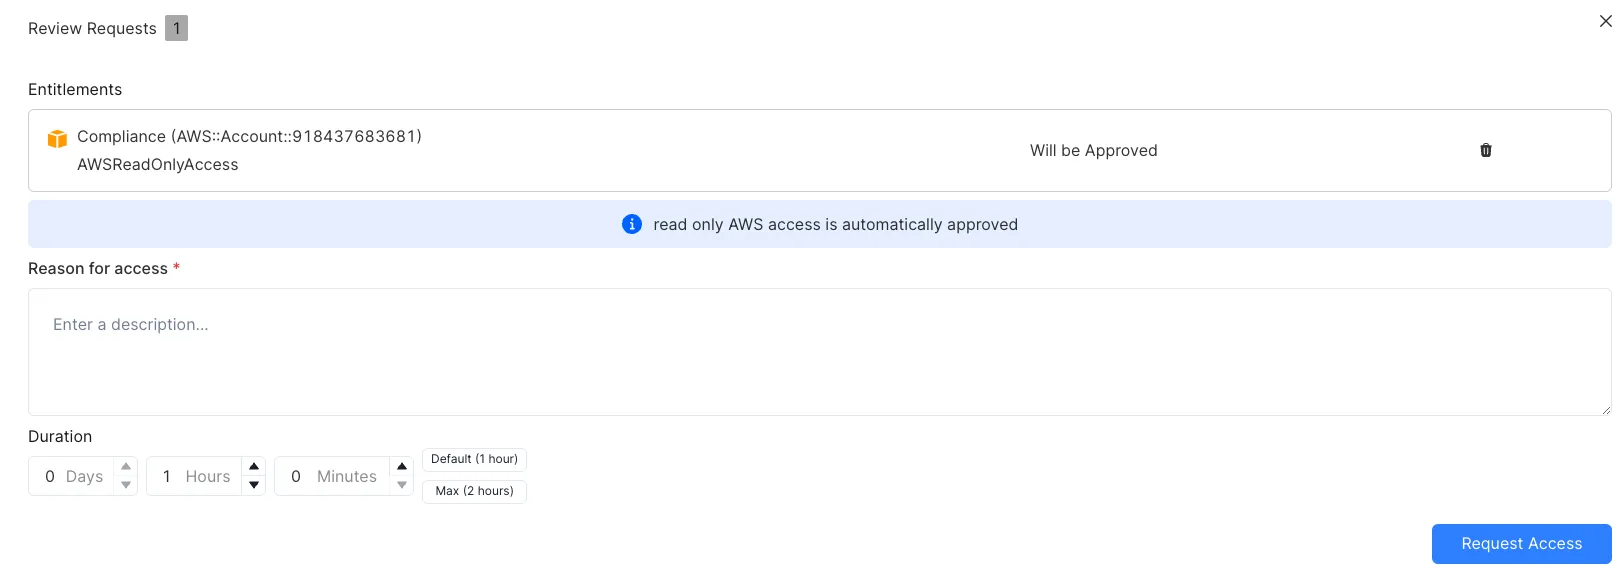
Task: Close the Review Requests dialog
Action: (x=1605, y=21)
